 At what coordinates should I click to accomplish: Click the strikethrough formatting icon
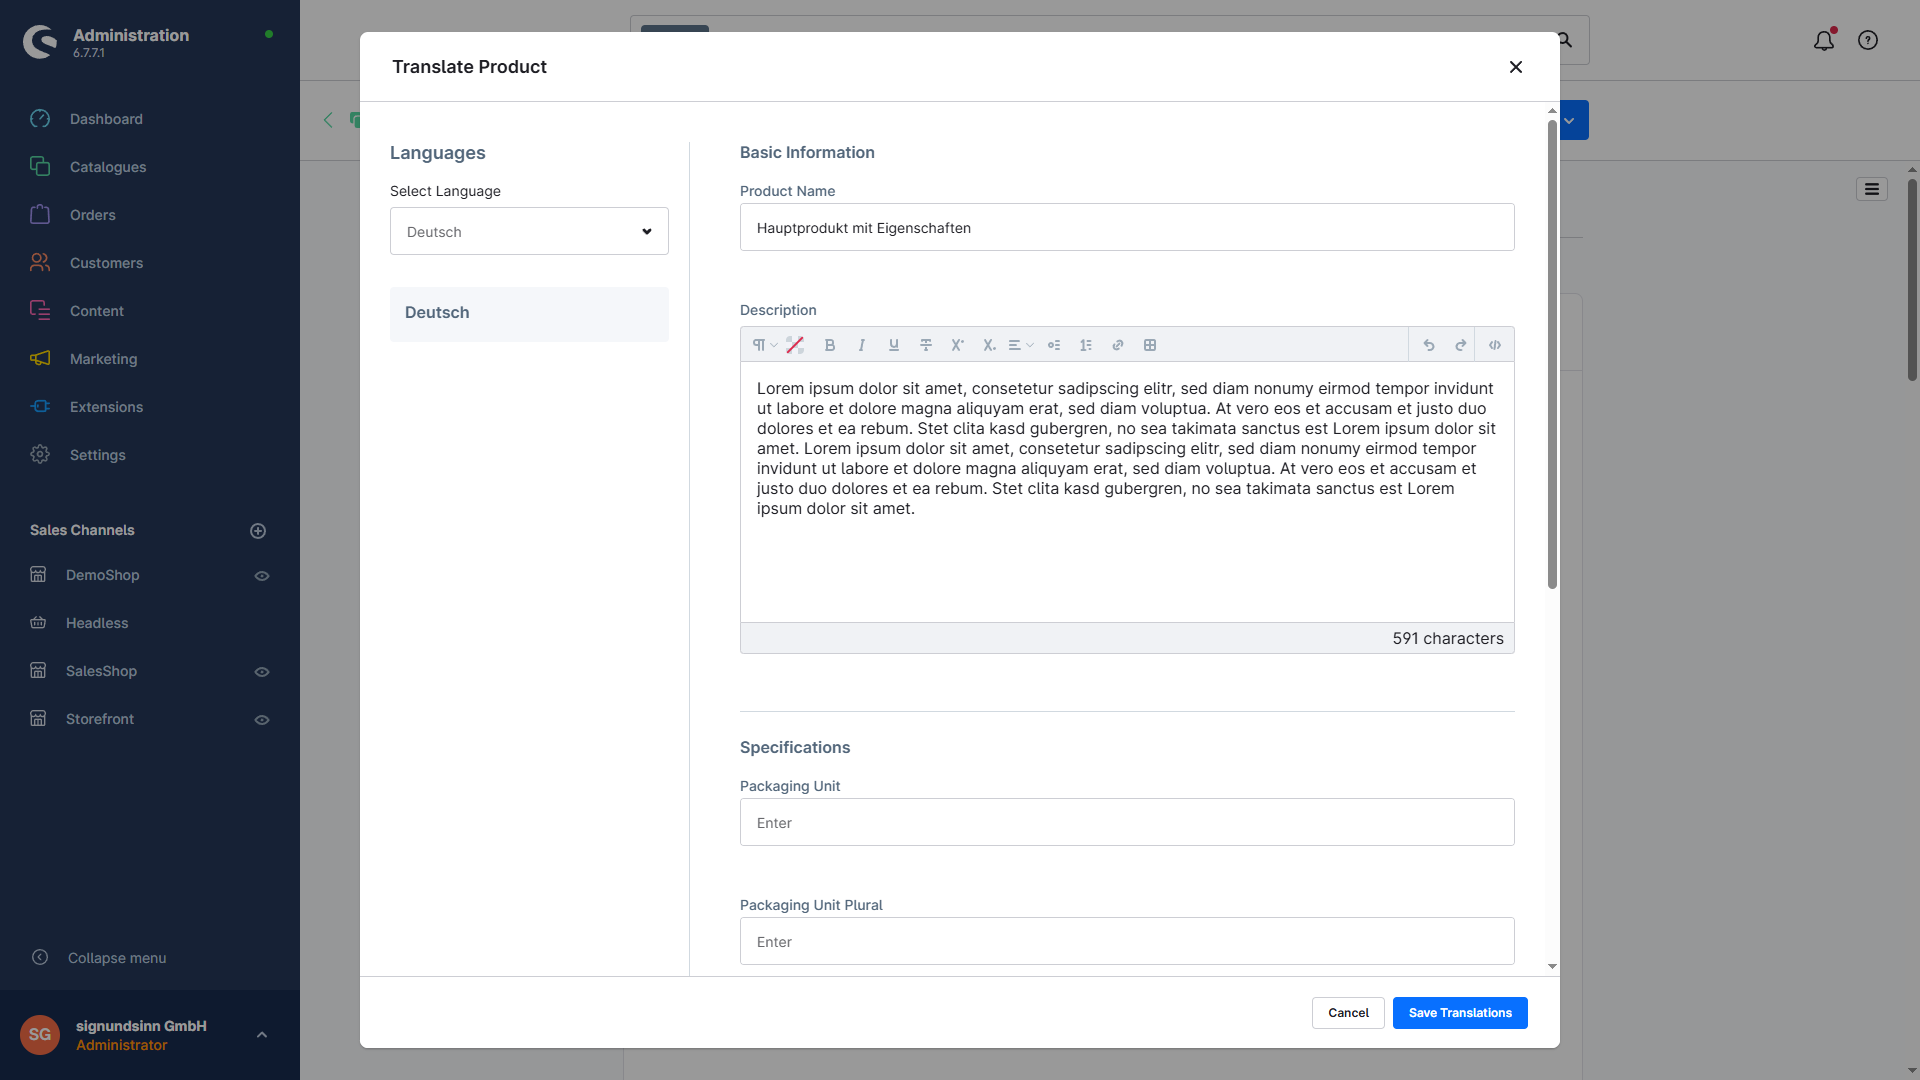(926, 345)
